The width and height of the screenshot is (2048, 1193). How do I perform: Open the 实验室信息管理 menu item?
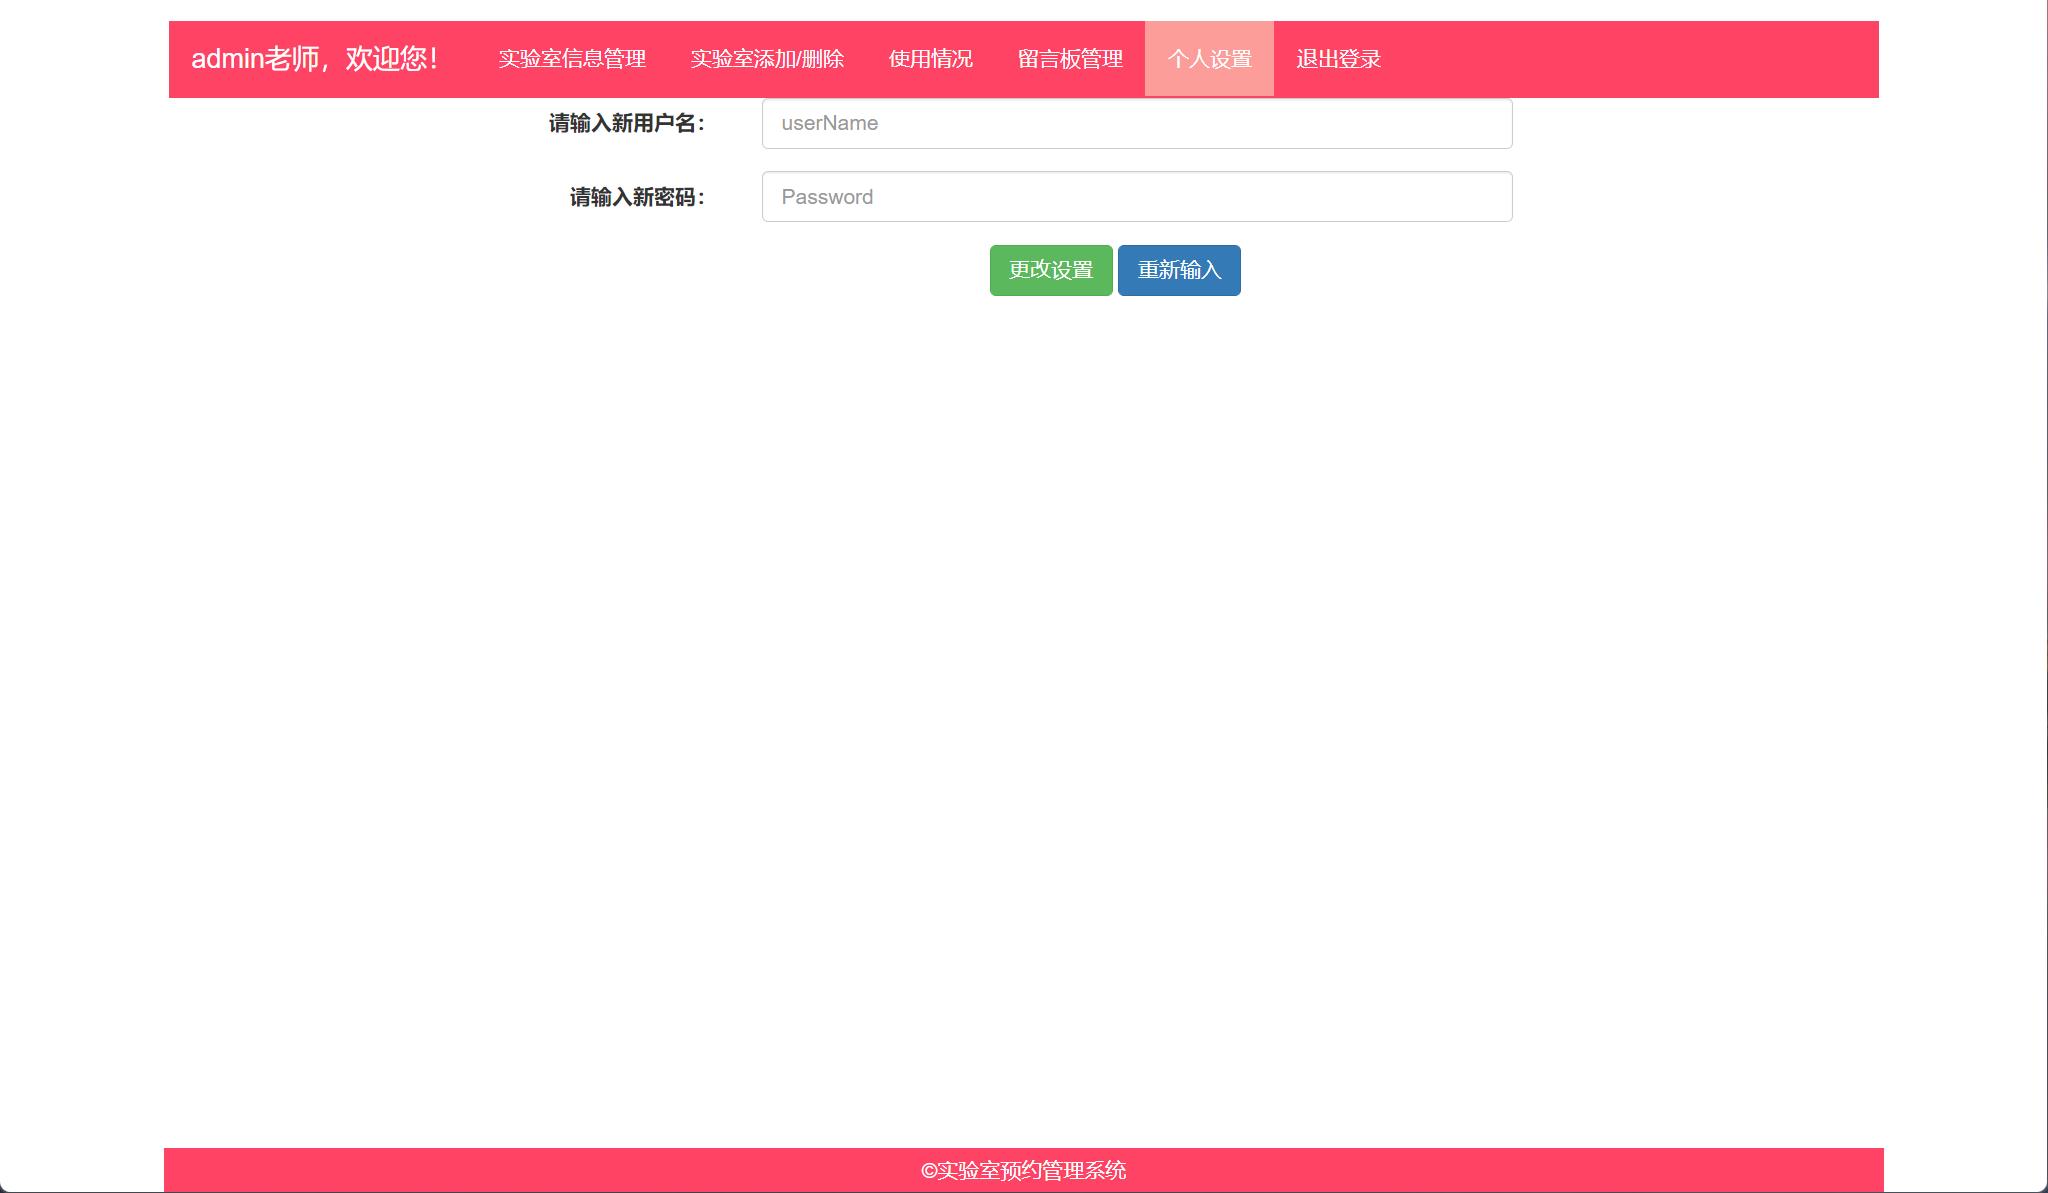(x=573, y=58)
